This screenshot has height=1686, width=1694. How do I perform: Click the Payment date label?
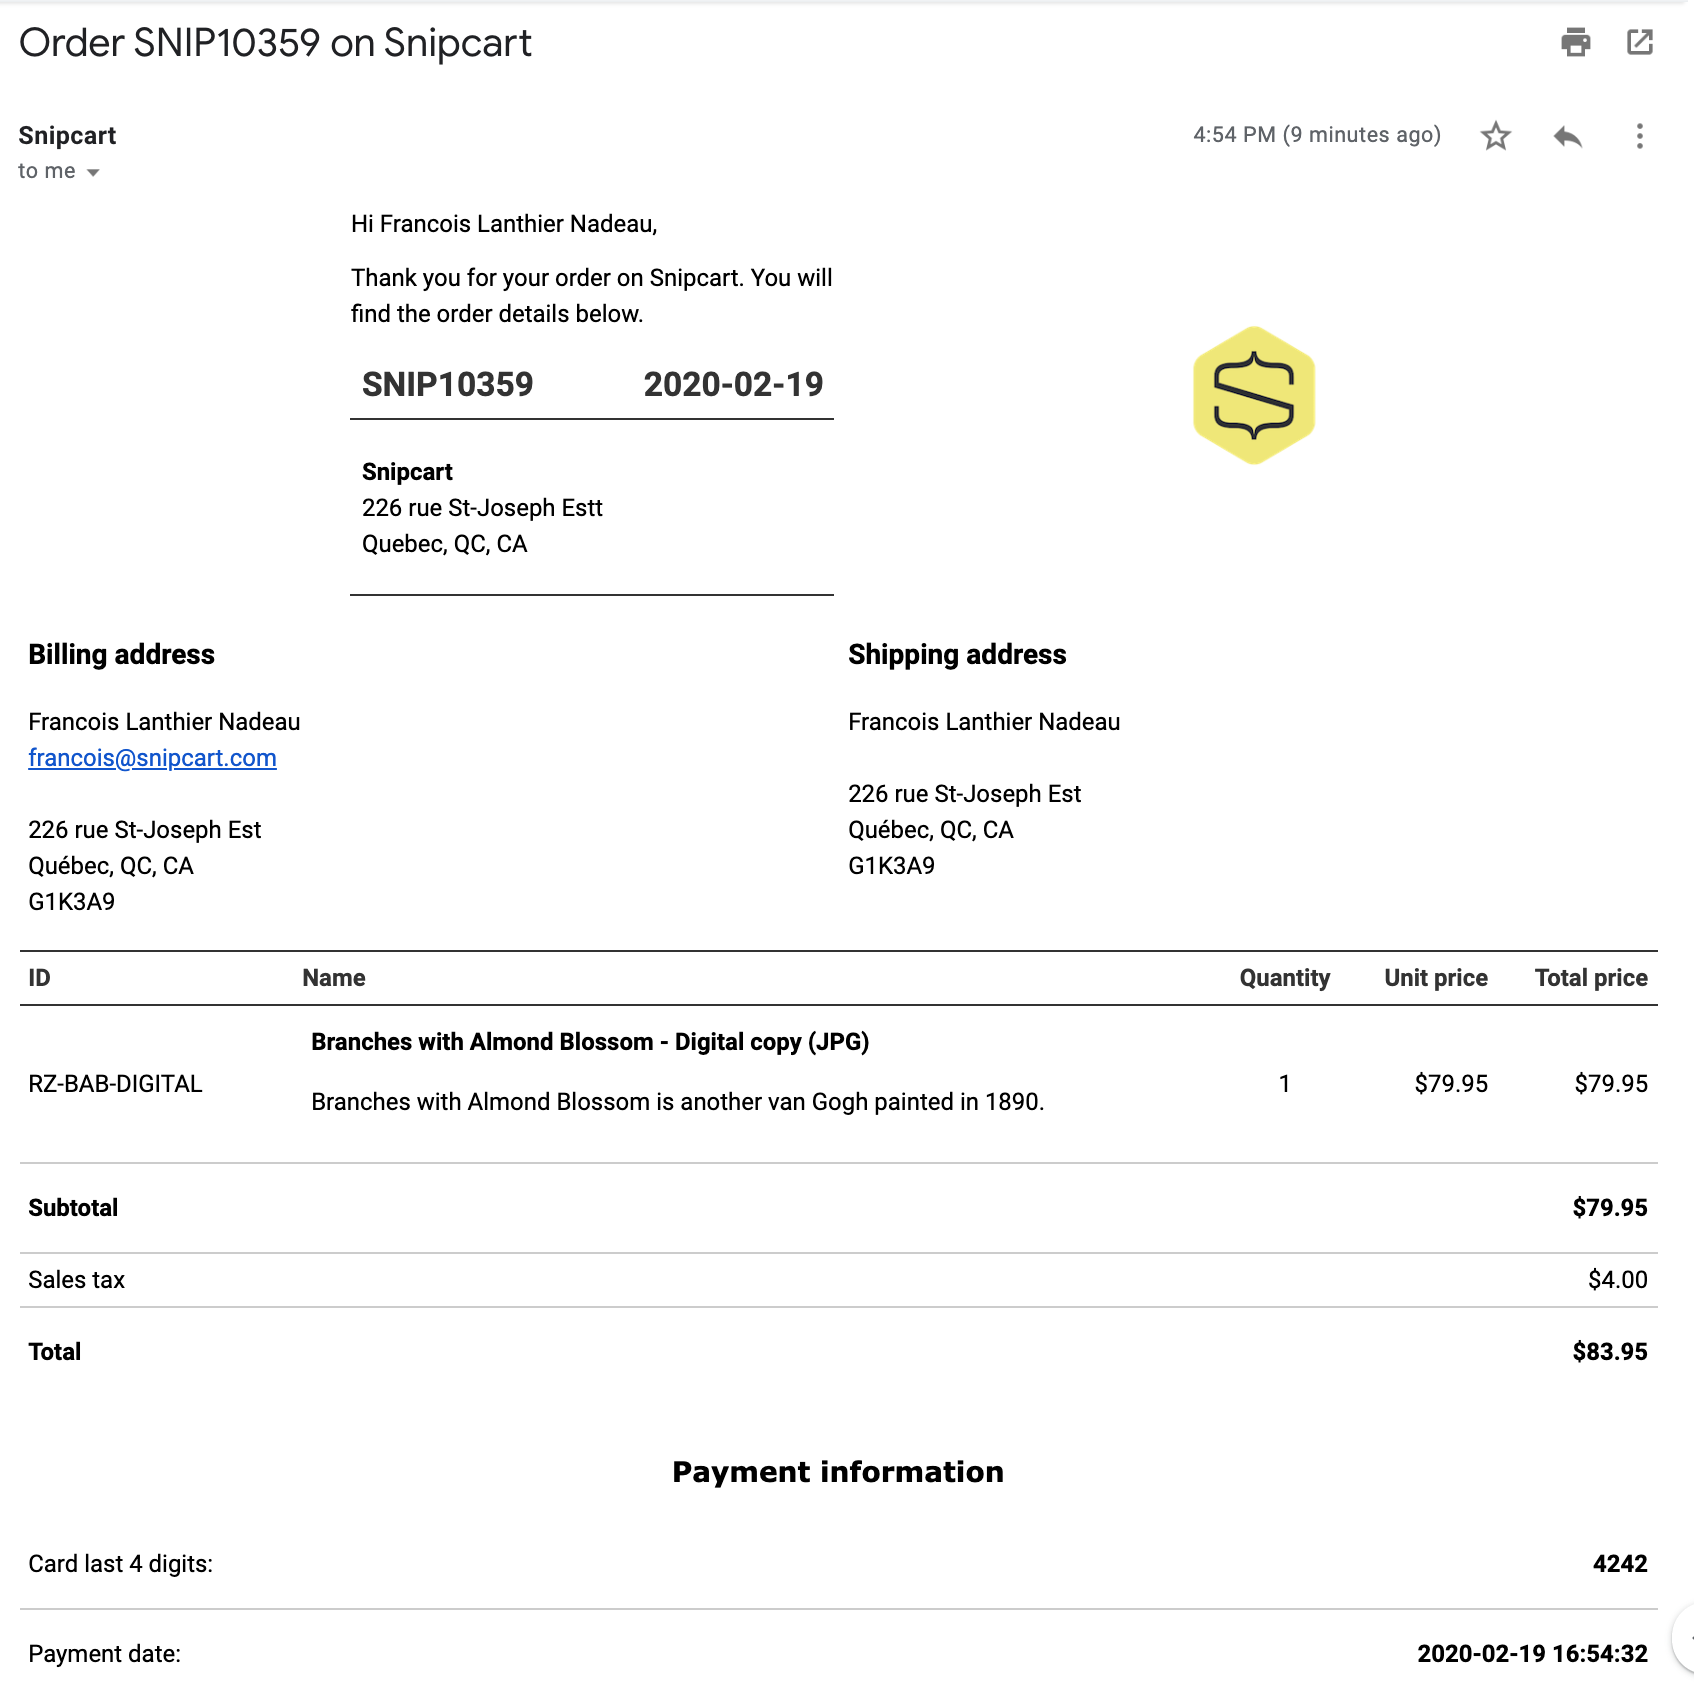coord(104,1654)
